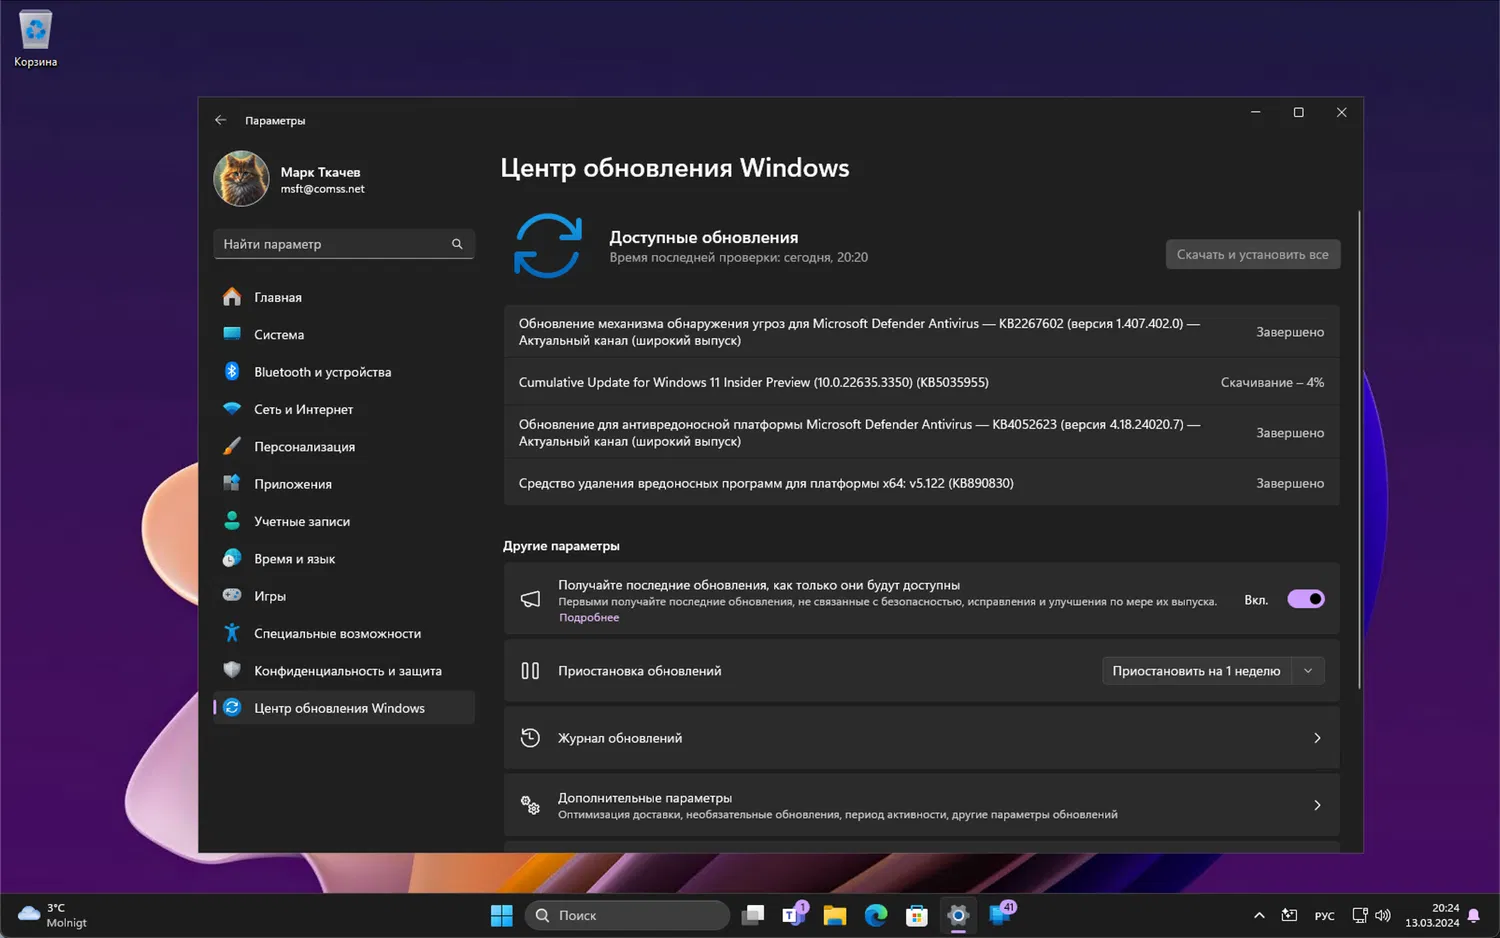Viewport: 1500px width, 938px height.
Task: Click Завершено status next to KB890830
Action: [1290, 483]
